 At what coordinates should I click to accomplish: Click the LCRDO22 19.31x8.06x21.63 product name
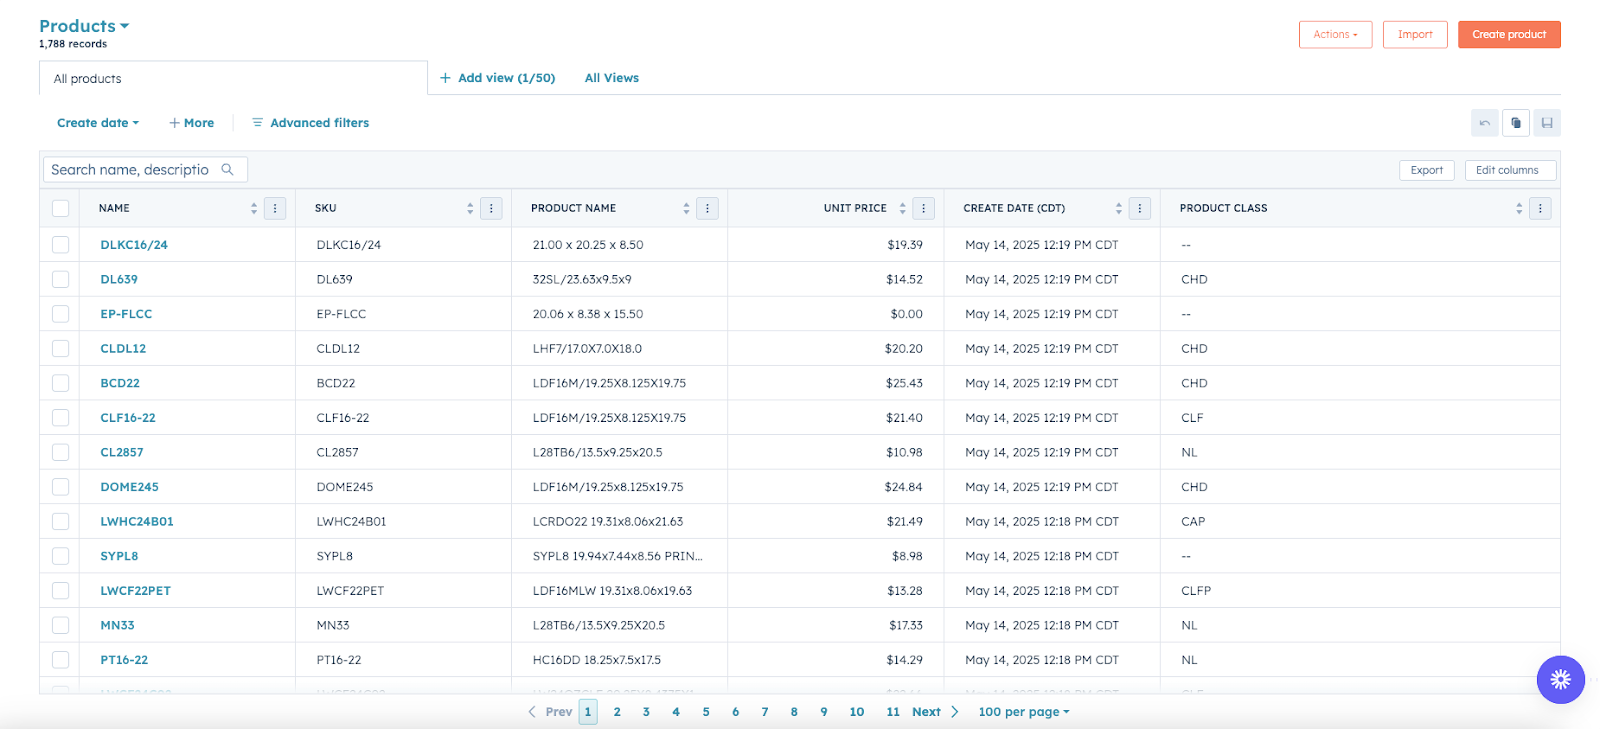tap(608, 522)
